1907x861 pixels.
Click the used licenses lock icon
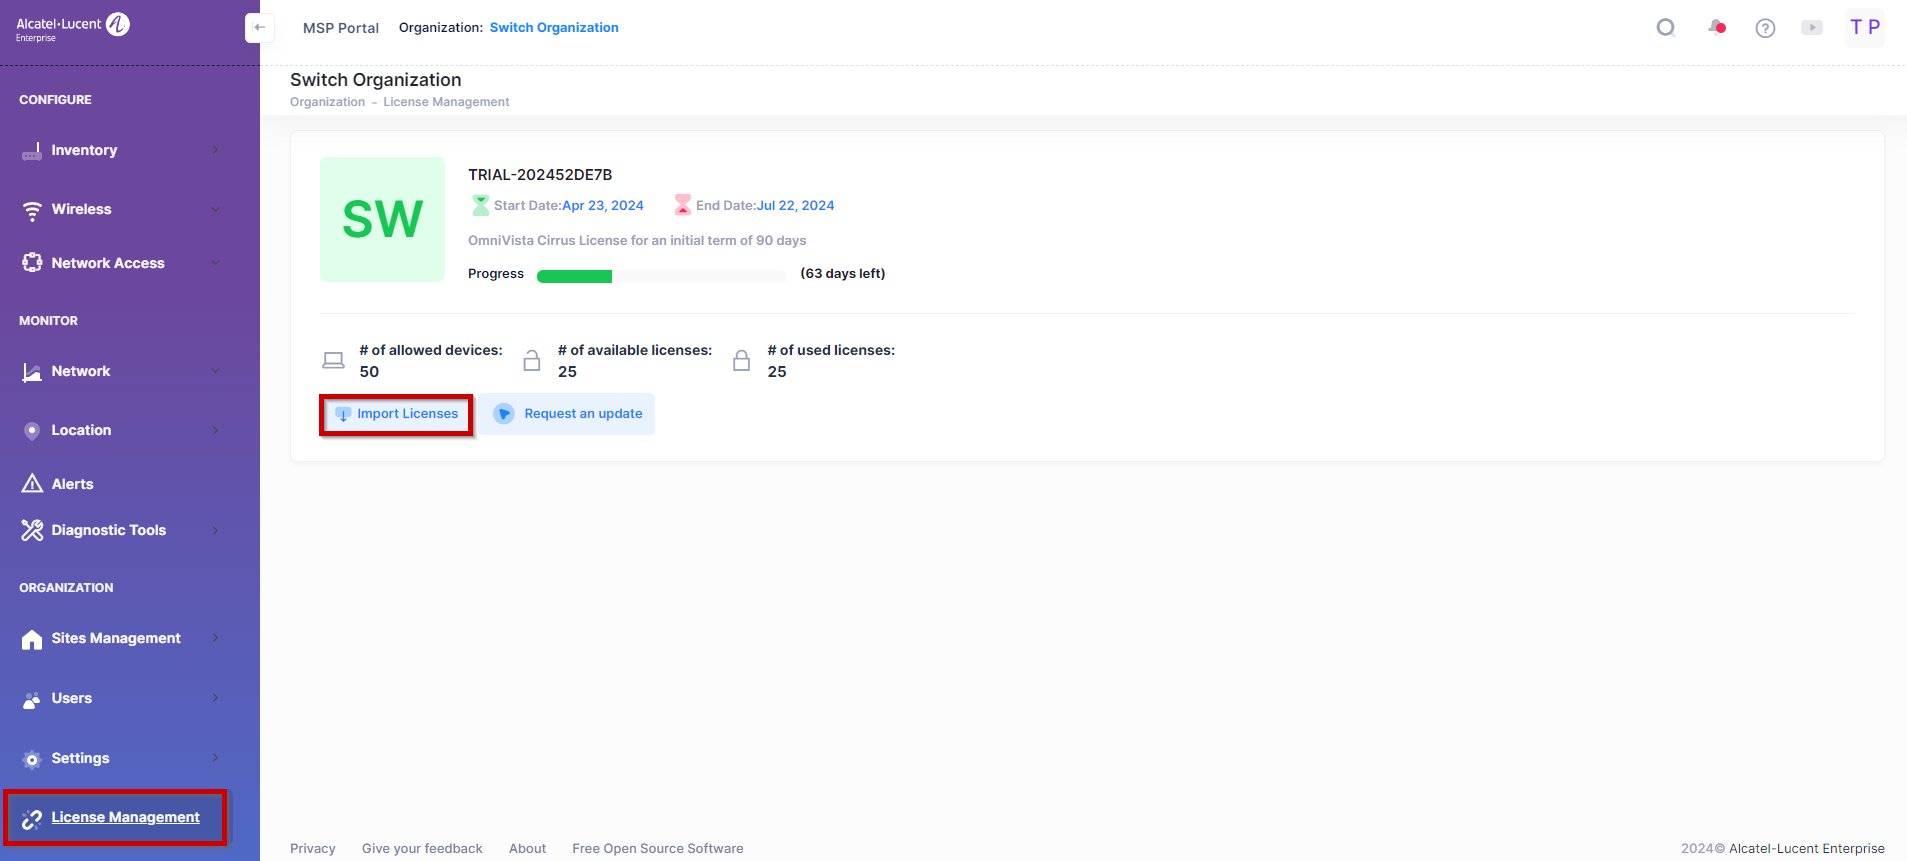pyautogui.click(x=742, y=360)
